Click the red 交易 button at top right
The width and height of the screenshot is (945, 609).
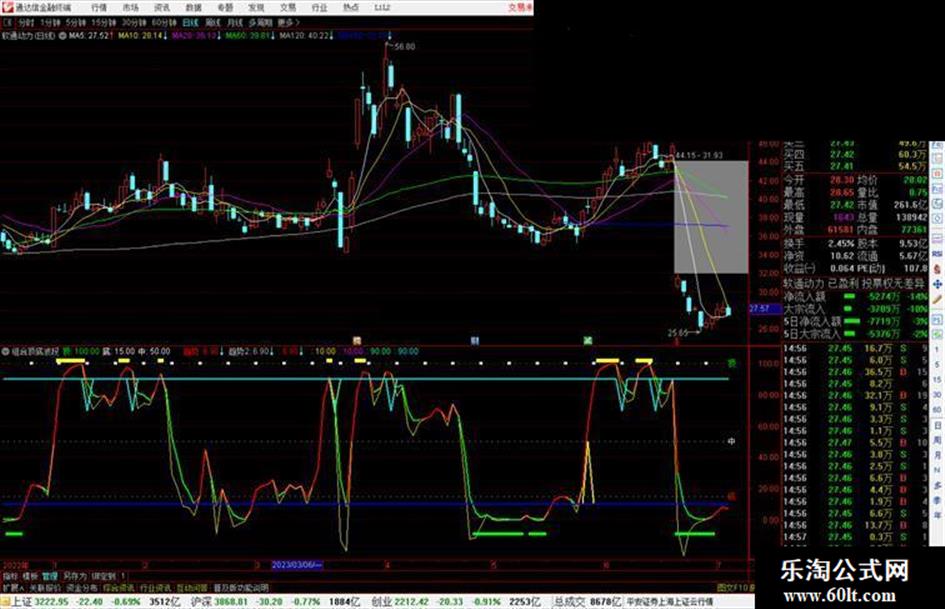(x=520, y=8)
